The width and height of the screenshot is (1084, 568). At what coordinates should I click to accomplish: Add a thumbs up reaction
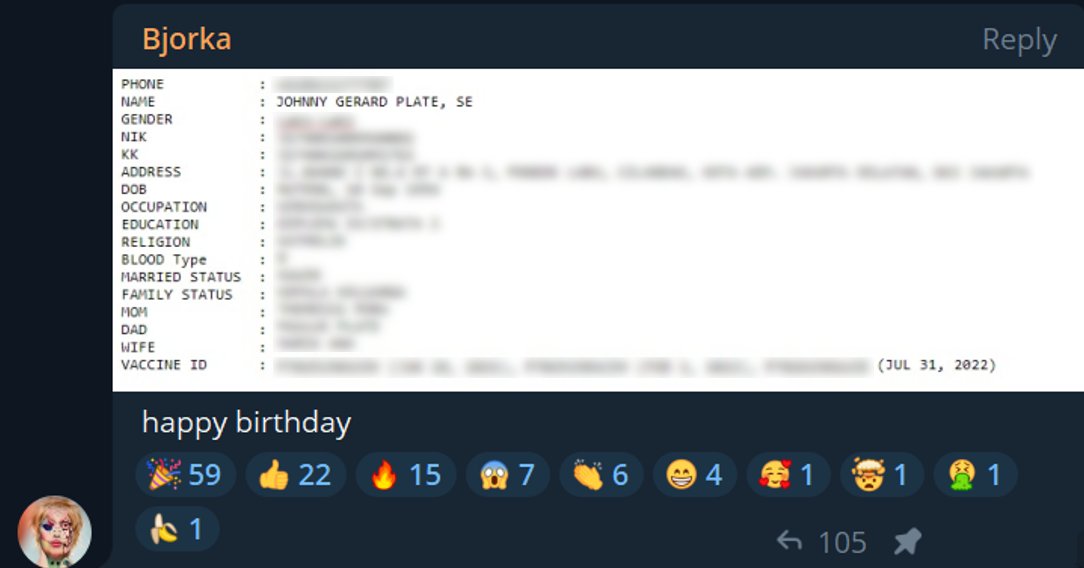tap(296, 475)
